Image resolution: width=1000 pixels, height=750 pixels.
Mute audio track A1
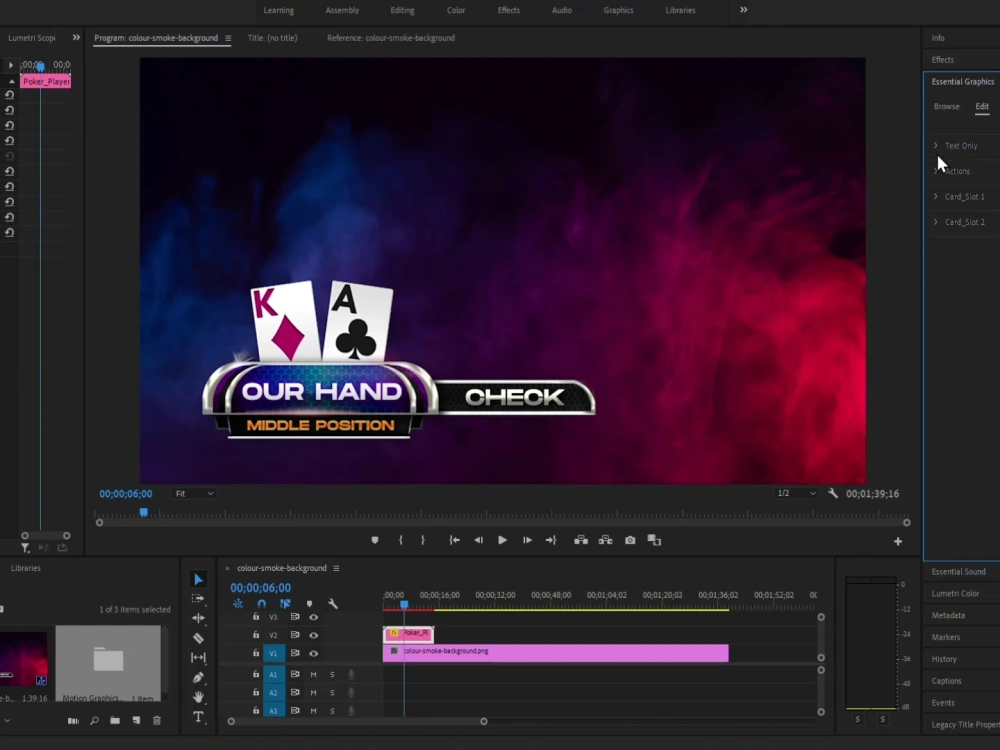tap(313, 674)
